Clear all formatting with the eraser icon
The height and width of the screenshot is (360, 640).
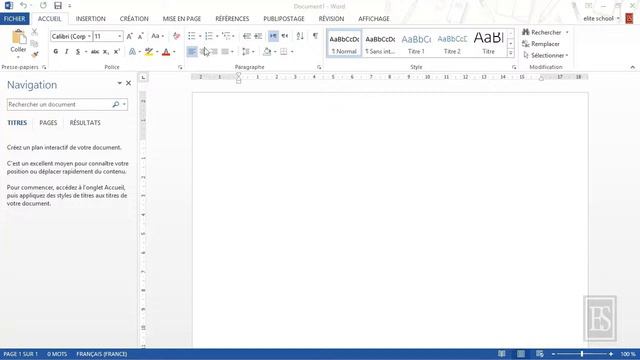click(x=176, y=36)
